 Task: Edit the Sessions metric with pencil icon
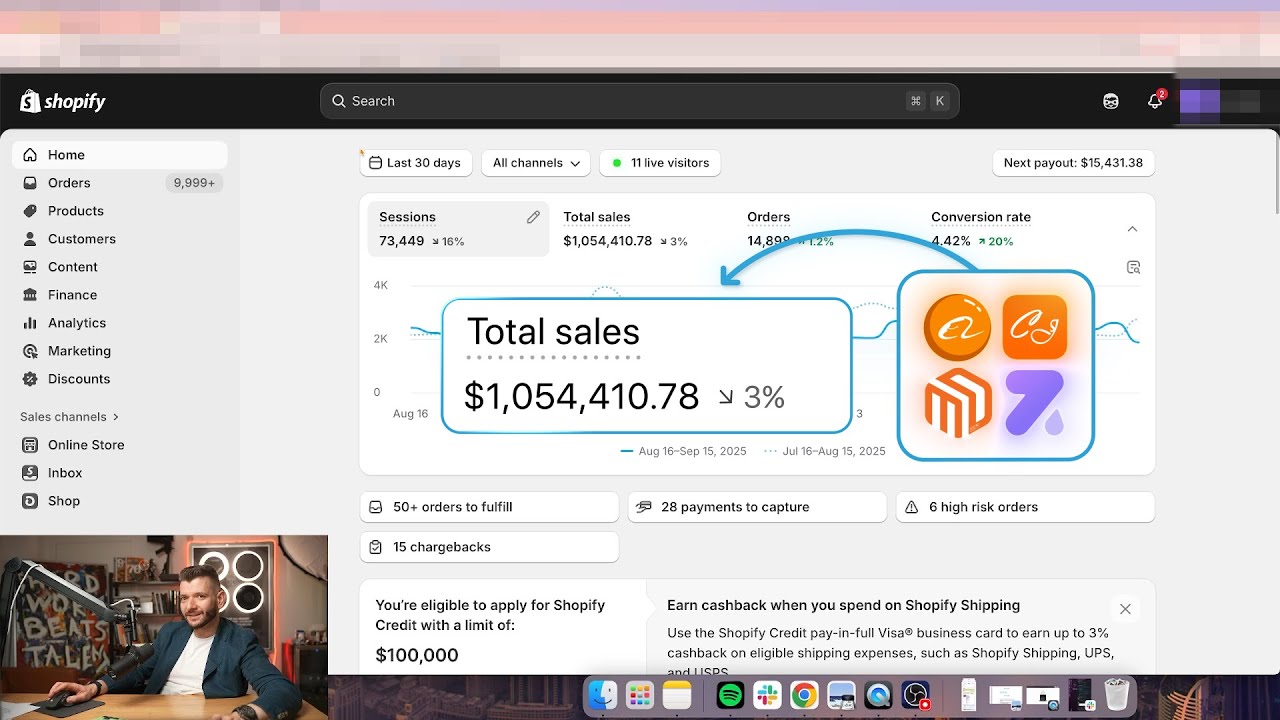click(533, 217)
